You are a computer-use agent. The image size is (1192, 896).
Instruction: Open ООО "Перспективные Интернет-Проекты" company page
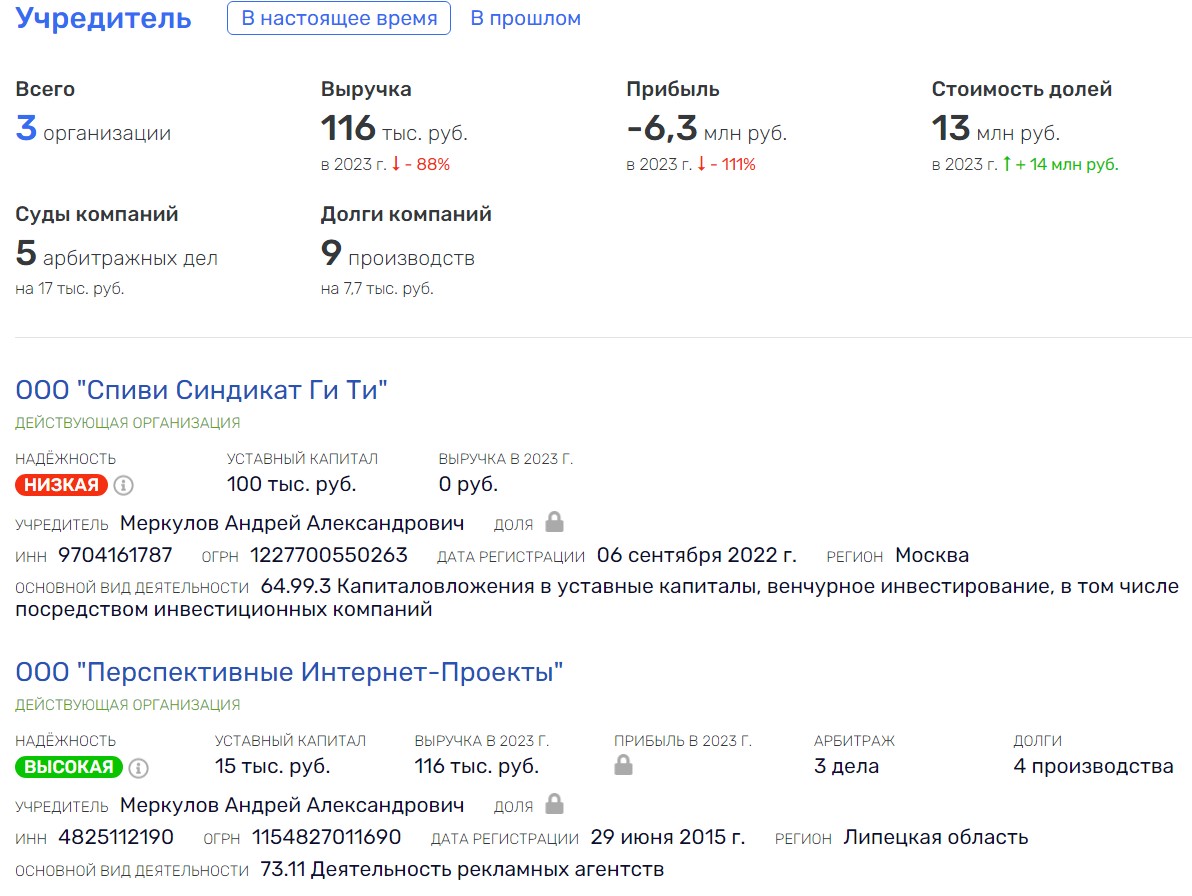pos(289,672)
